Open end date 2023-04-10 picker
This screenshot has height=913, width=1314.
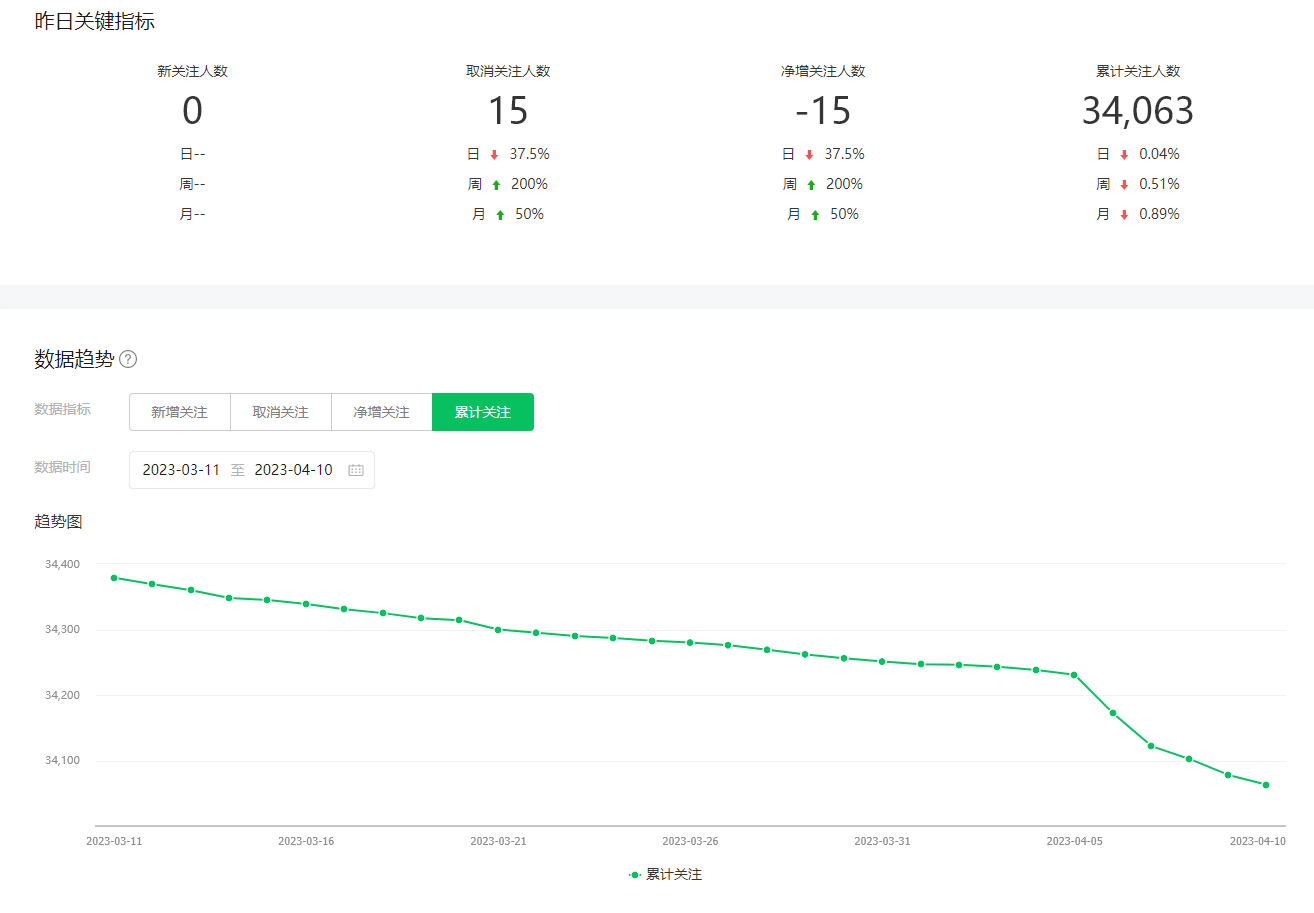click(x=293, y=470)
